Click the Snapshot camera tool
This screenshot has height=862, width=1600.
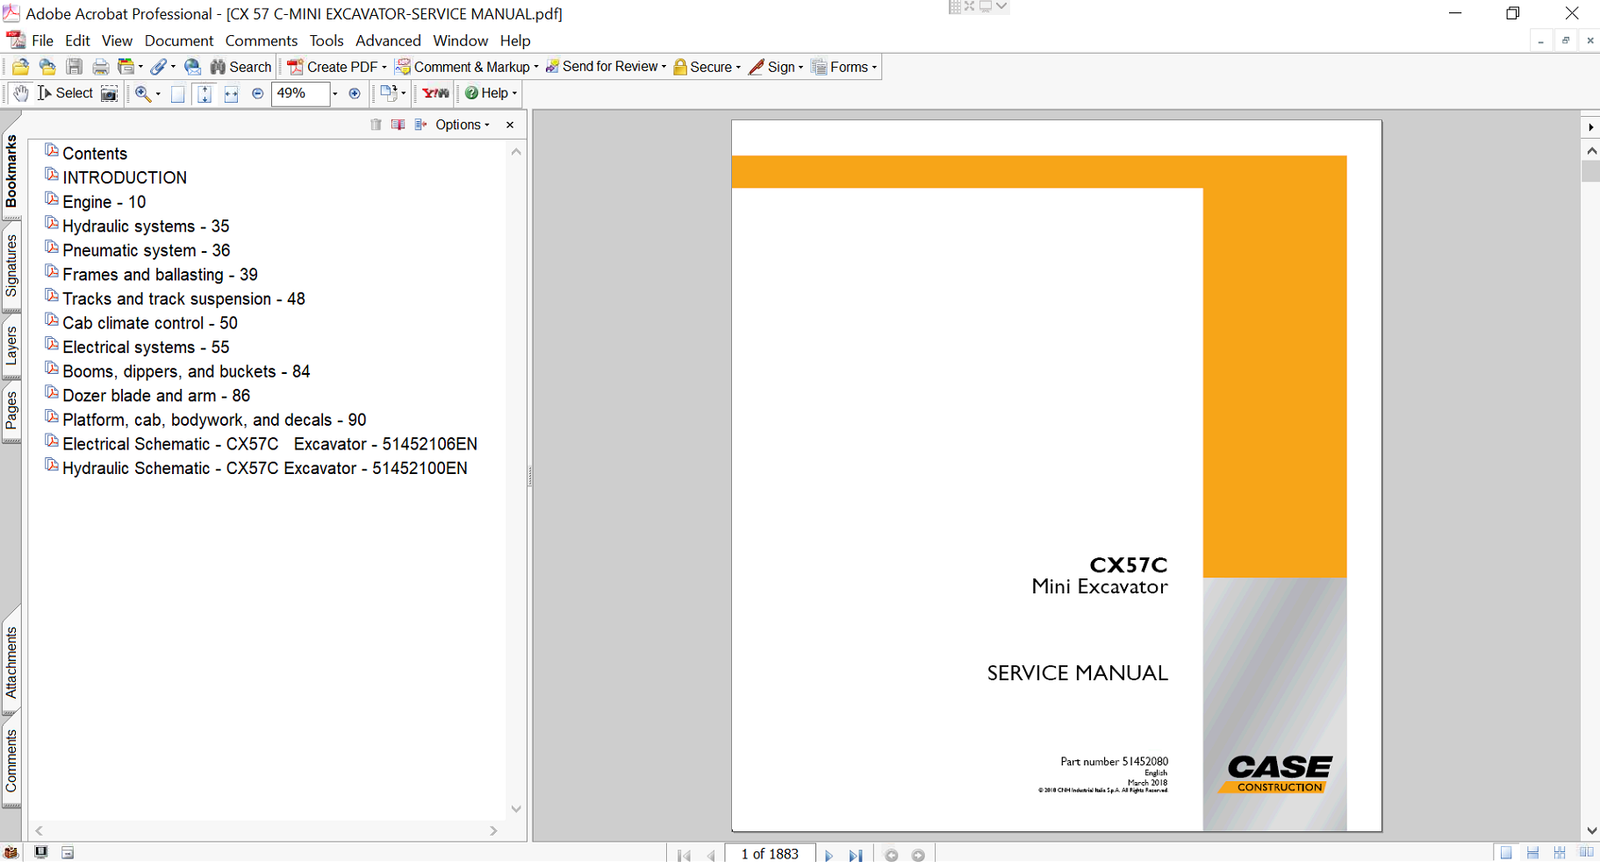(x=109, y=93)
